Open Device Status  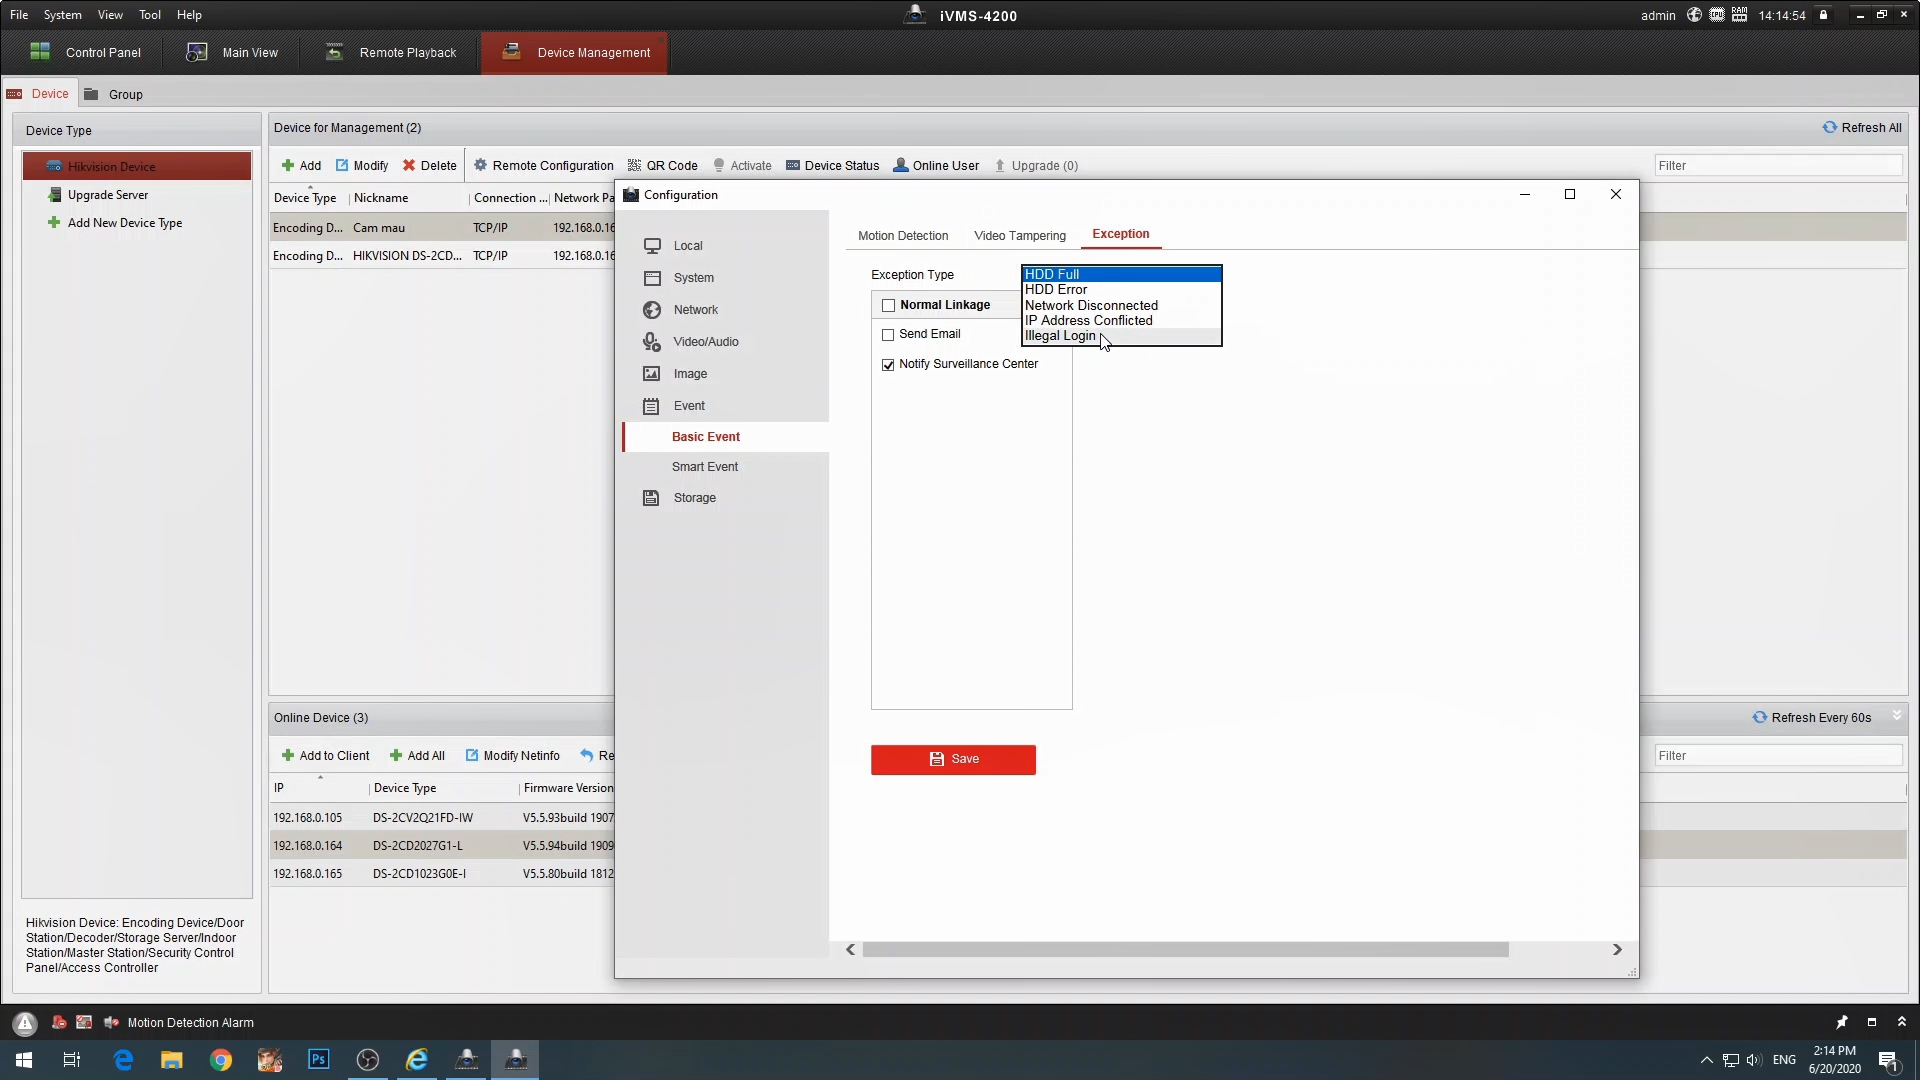pyautogui.click(x=832, y=166)
